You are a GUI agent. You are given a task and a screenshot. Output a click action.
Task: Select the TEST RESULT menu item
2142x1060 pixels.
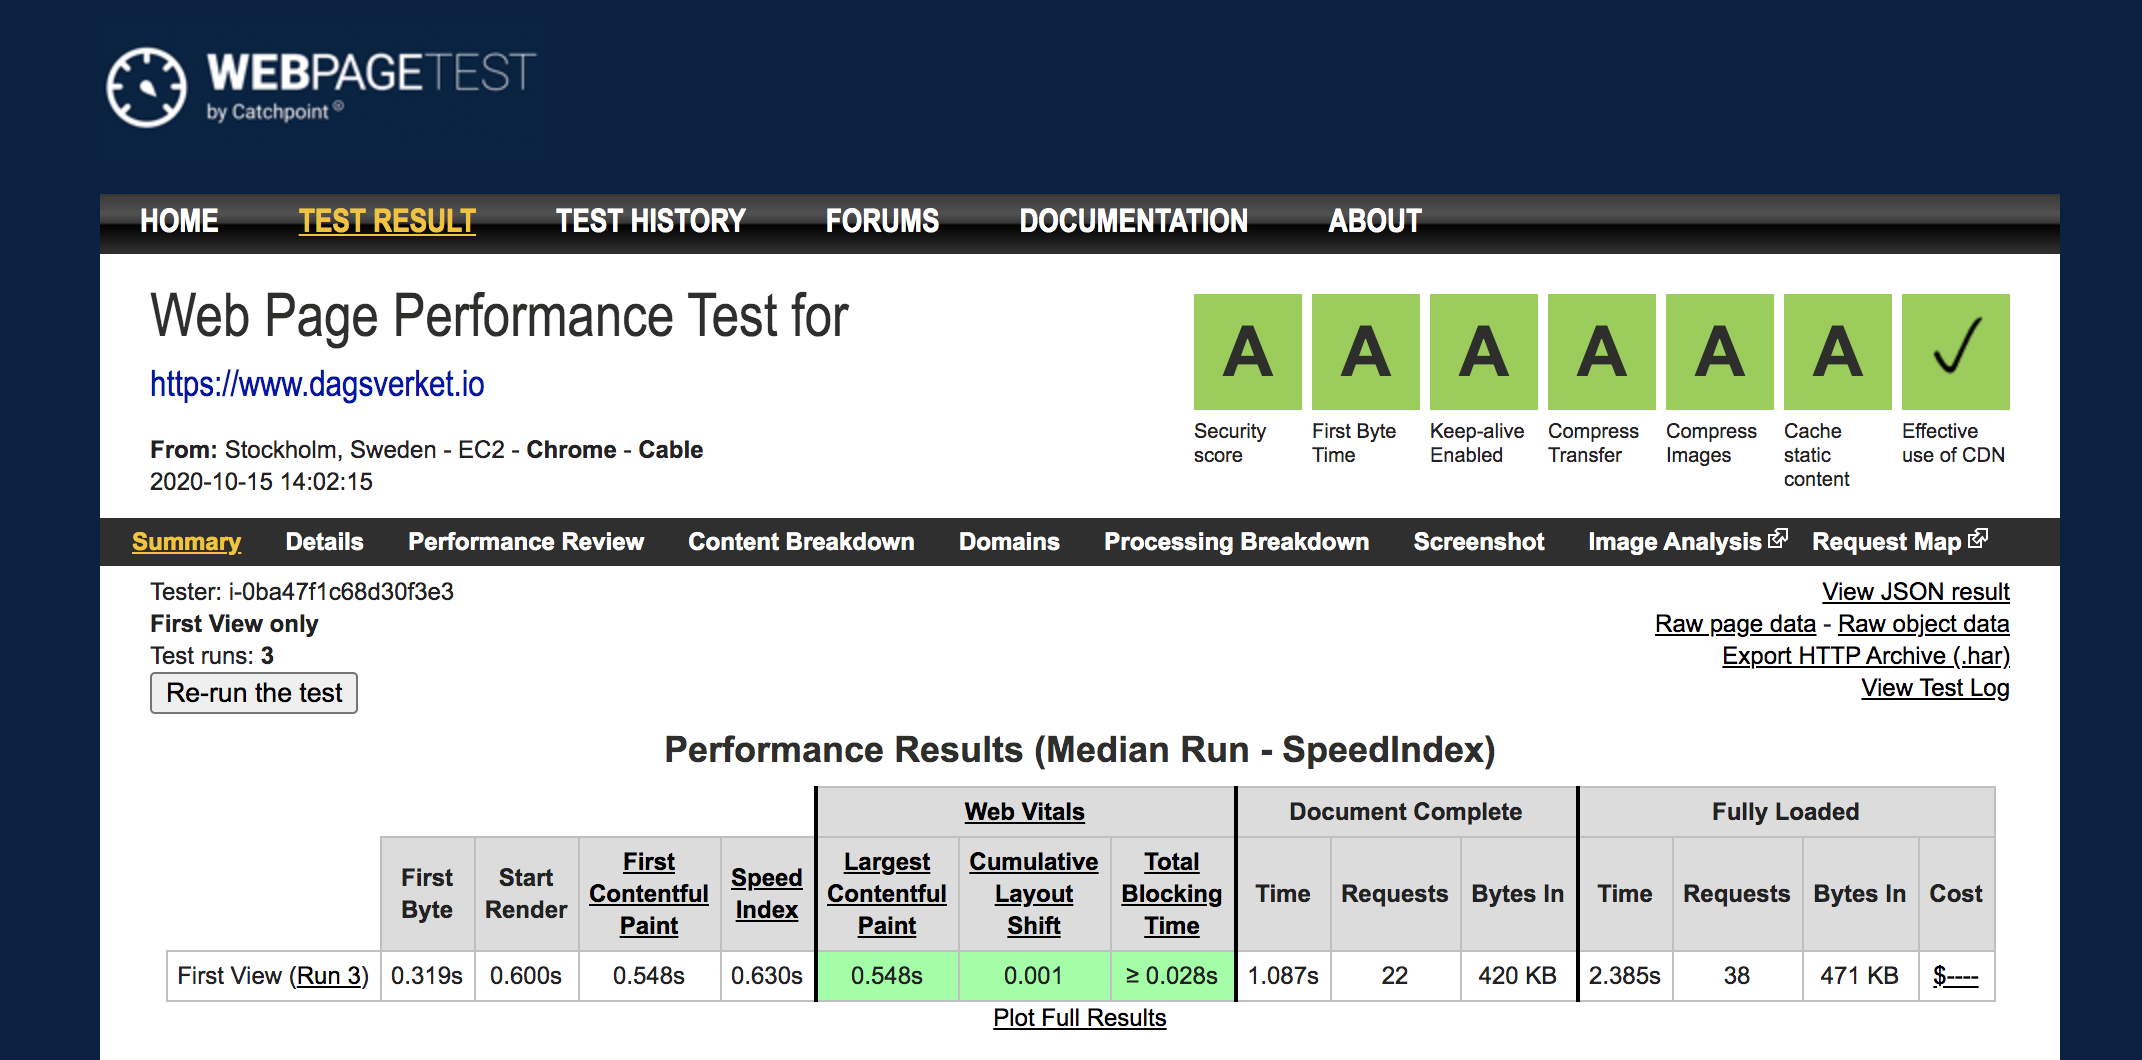[x=387, y=221]
